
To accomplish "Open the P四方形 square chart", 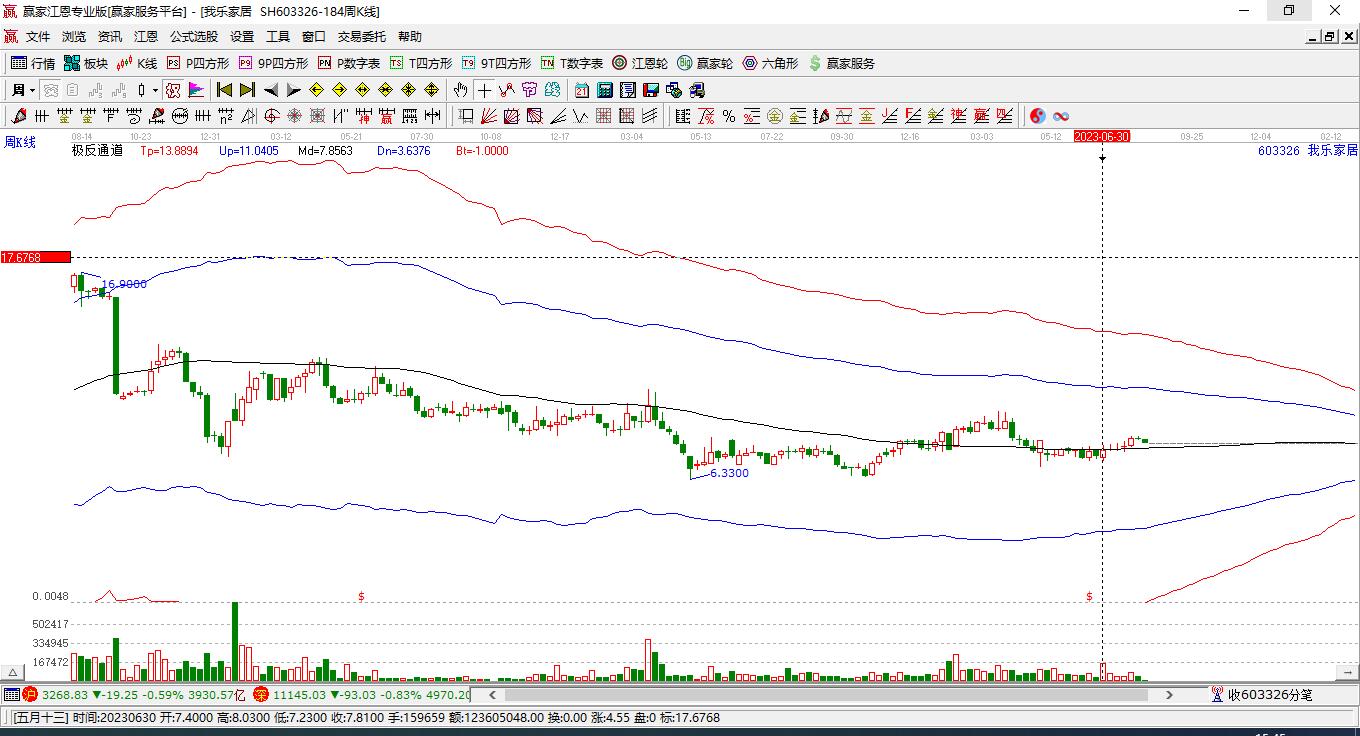I will (x=198, y=63).
